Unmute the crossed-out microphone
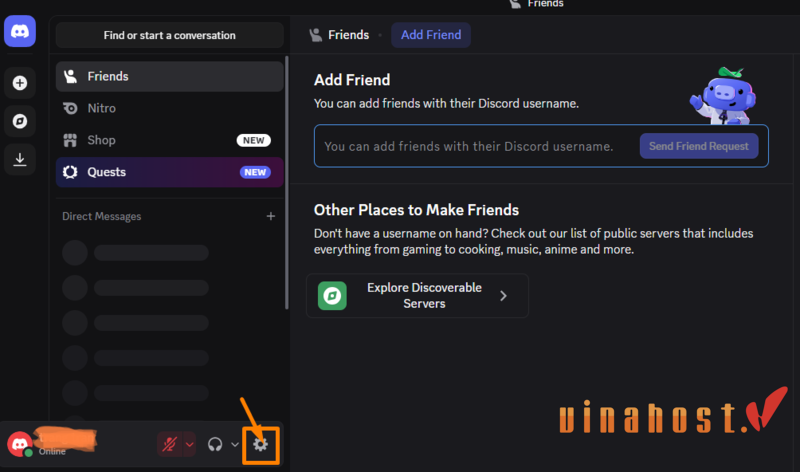This screenshot has height=472, width=800. [169, 444]
